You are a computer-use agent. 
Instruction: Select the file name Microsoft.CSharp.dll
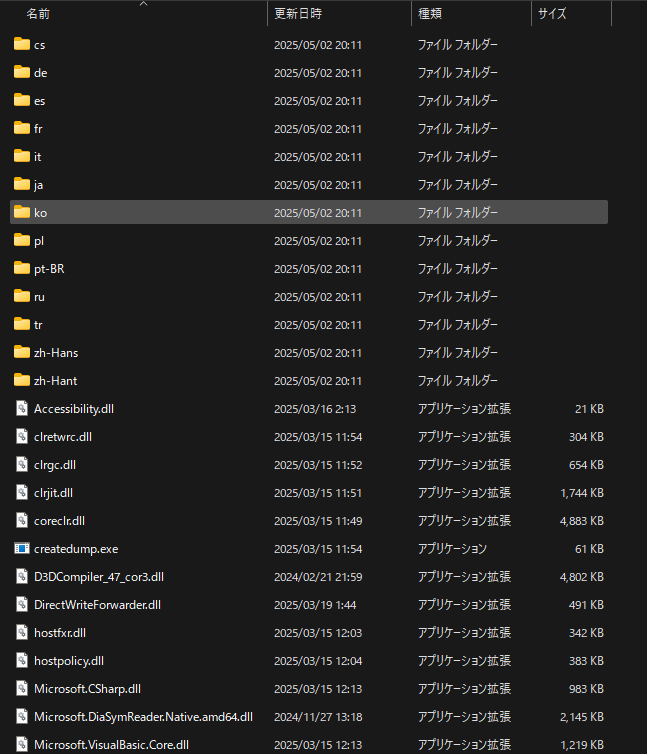pyautogui.click(x=88, y=689)
